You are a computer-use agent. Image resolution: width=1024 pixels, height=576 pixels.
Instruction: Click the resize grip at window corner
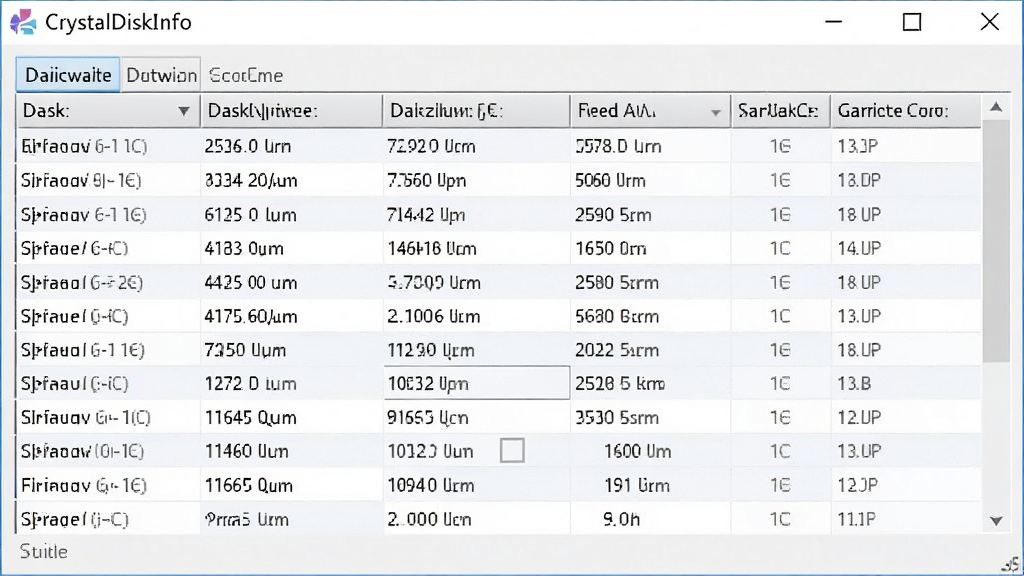[1012, 564]
